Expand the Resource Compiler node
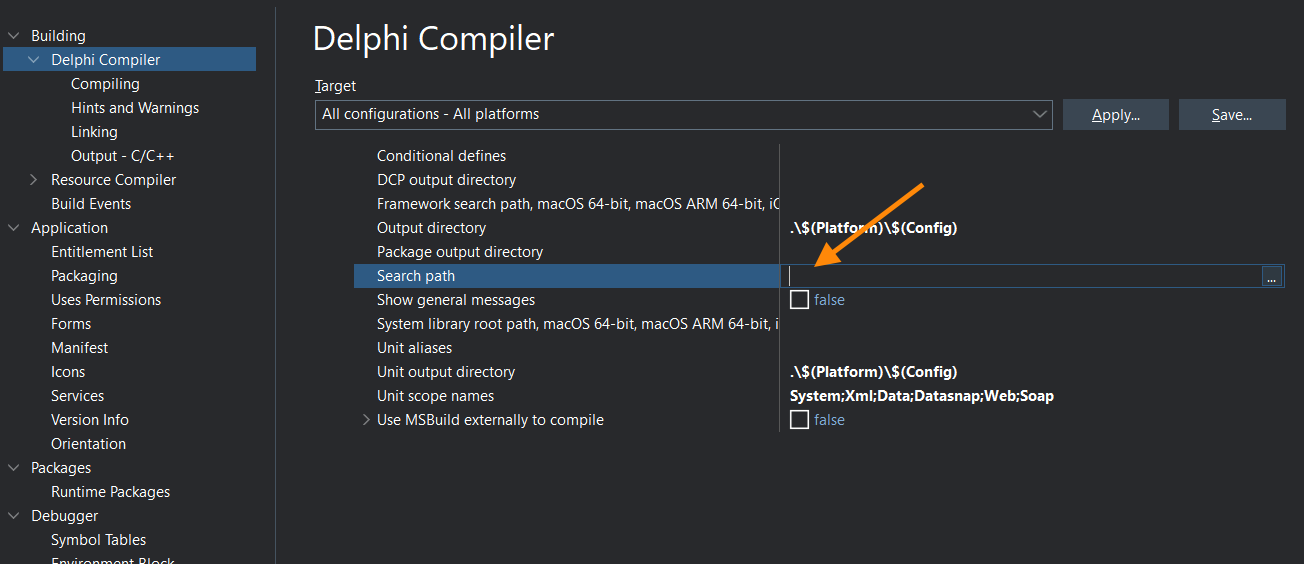Image resolution: width=1304 pixels, height=564 pixels. pyautogui.click(x=34, y=180)
